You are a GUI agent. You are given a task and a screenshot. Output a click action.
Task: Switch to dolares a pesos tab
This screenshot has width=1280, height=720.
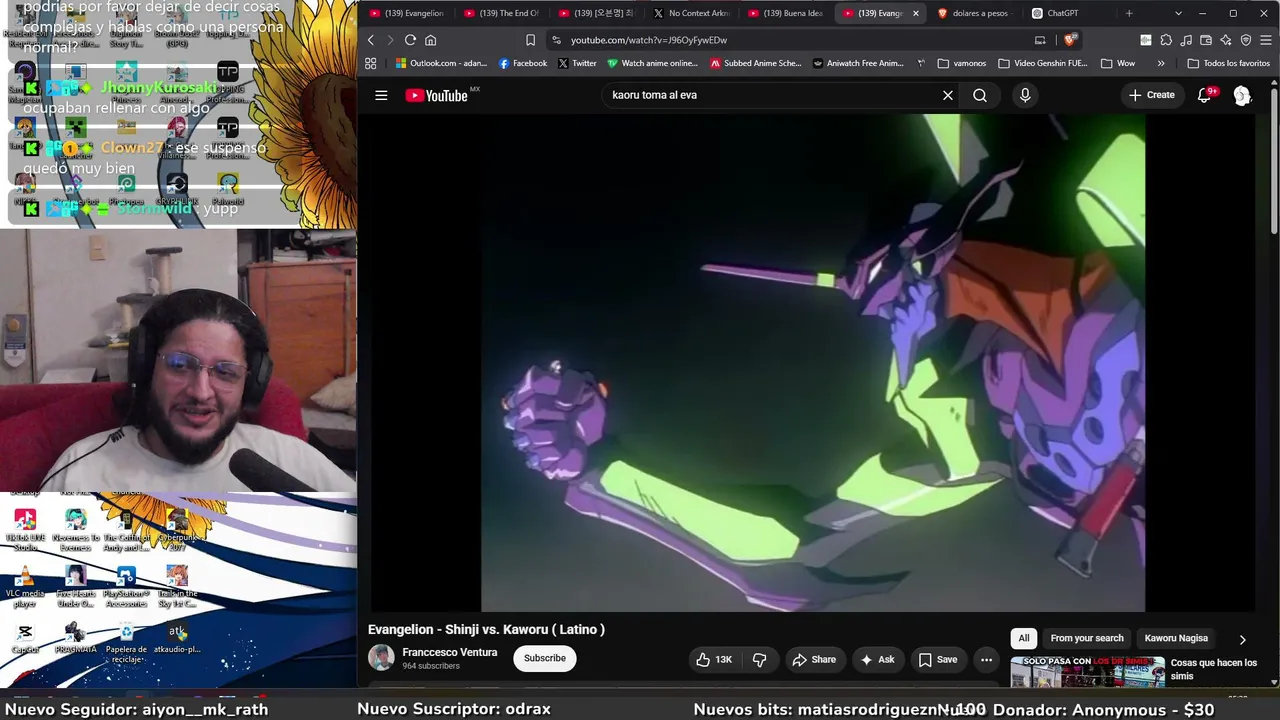[x=975, y=13]
